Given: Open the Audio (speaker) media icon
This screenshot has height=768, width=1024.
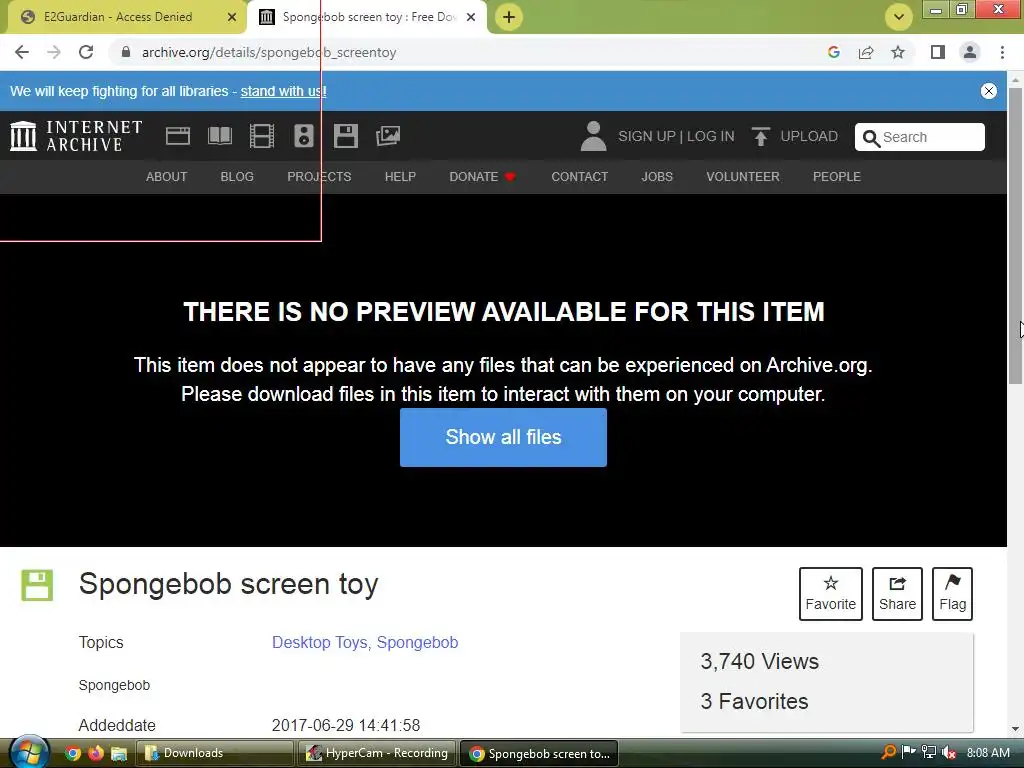Looking at the screenshot, I should [304, 136].
